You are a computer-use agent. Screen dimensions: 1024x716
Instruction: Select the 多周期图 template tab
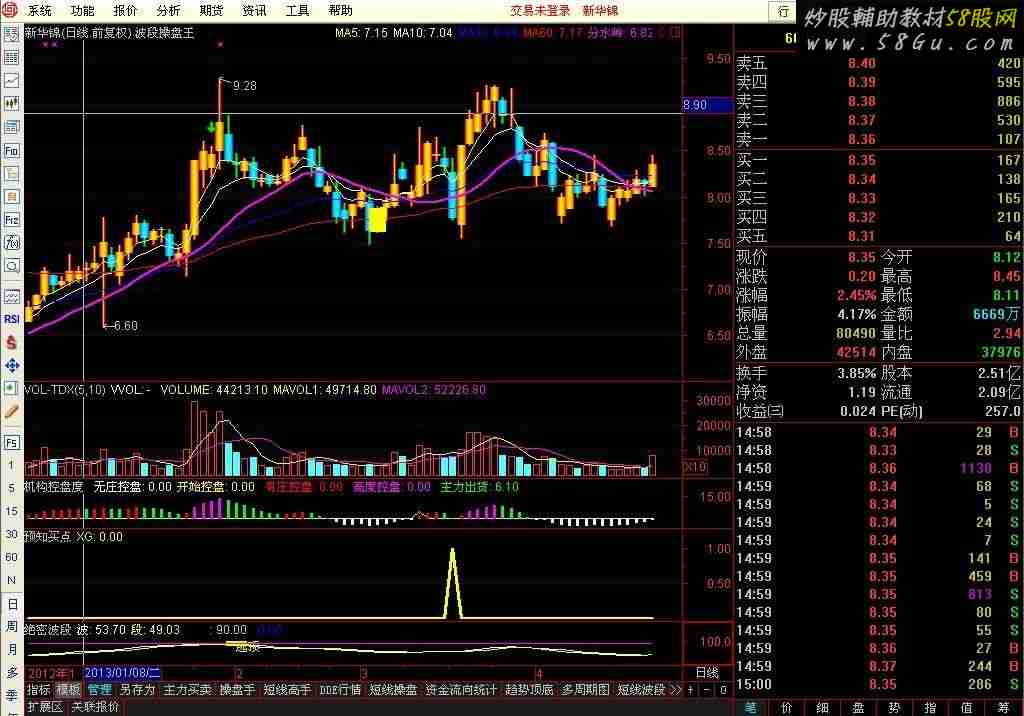[585, 689]
